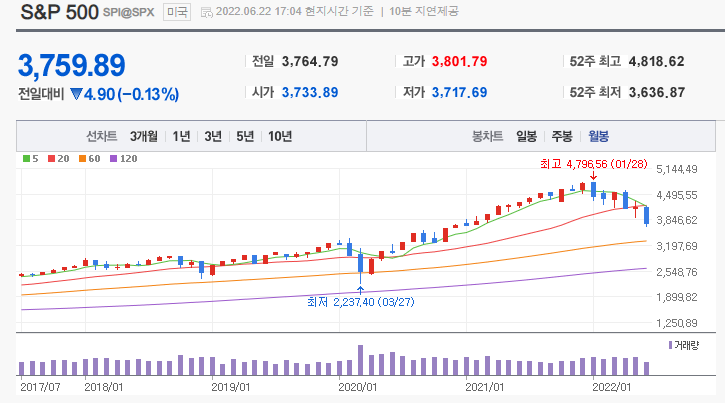
Task: Click the red 20-period moving average swatch
Action: click(51, 159)
